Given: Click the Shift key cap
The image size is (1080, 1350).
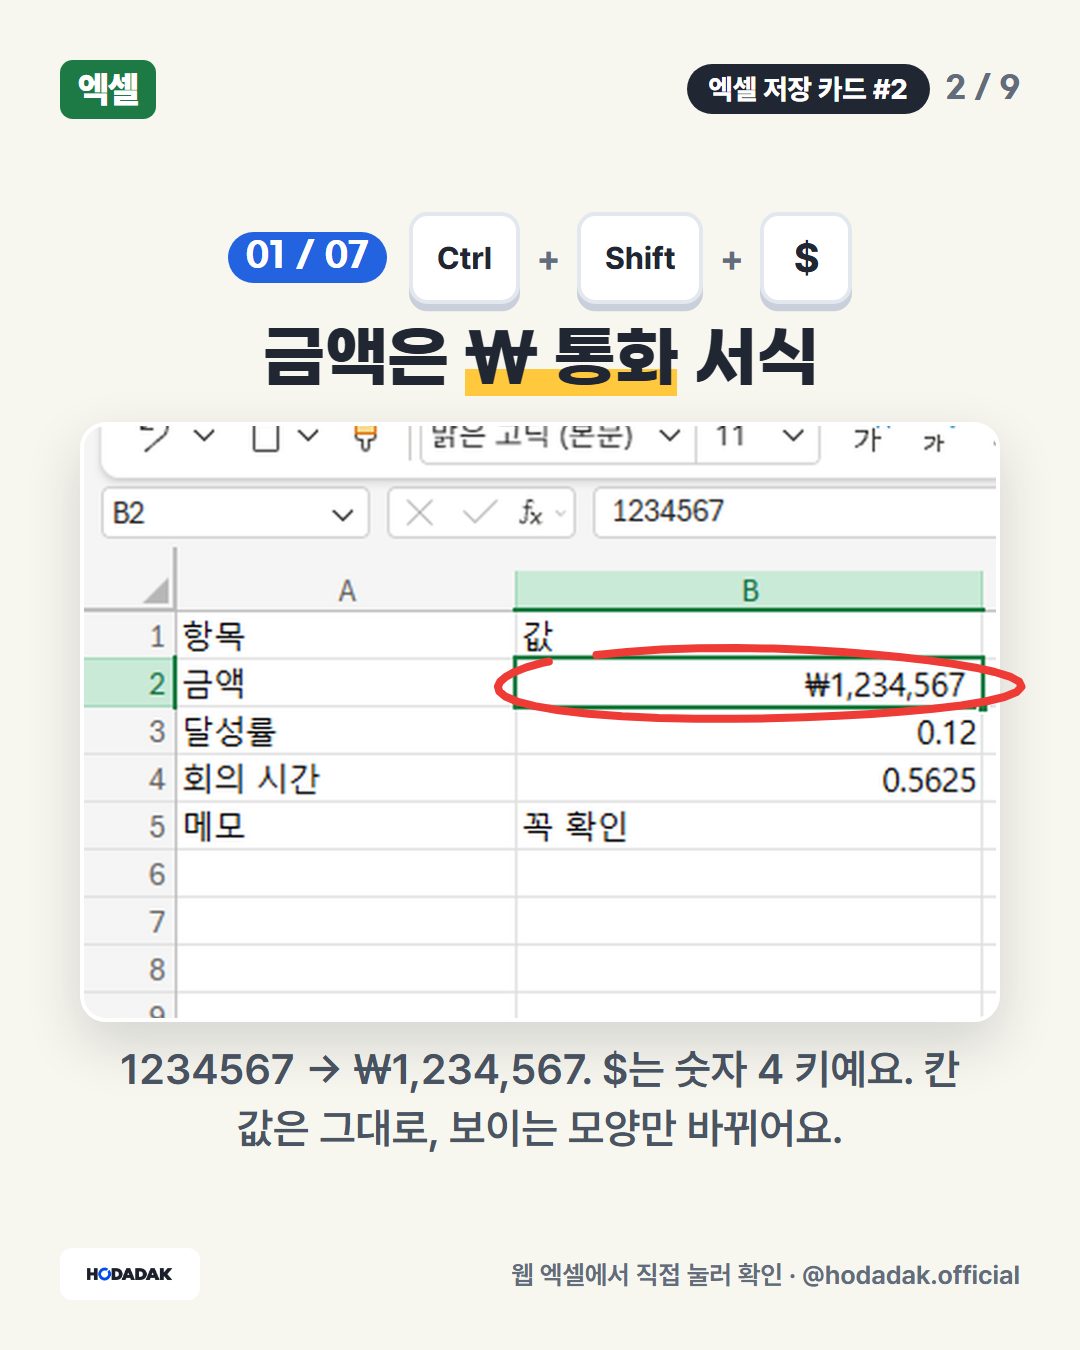Looking at the screenshot, I should 640,259.
